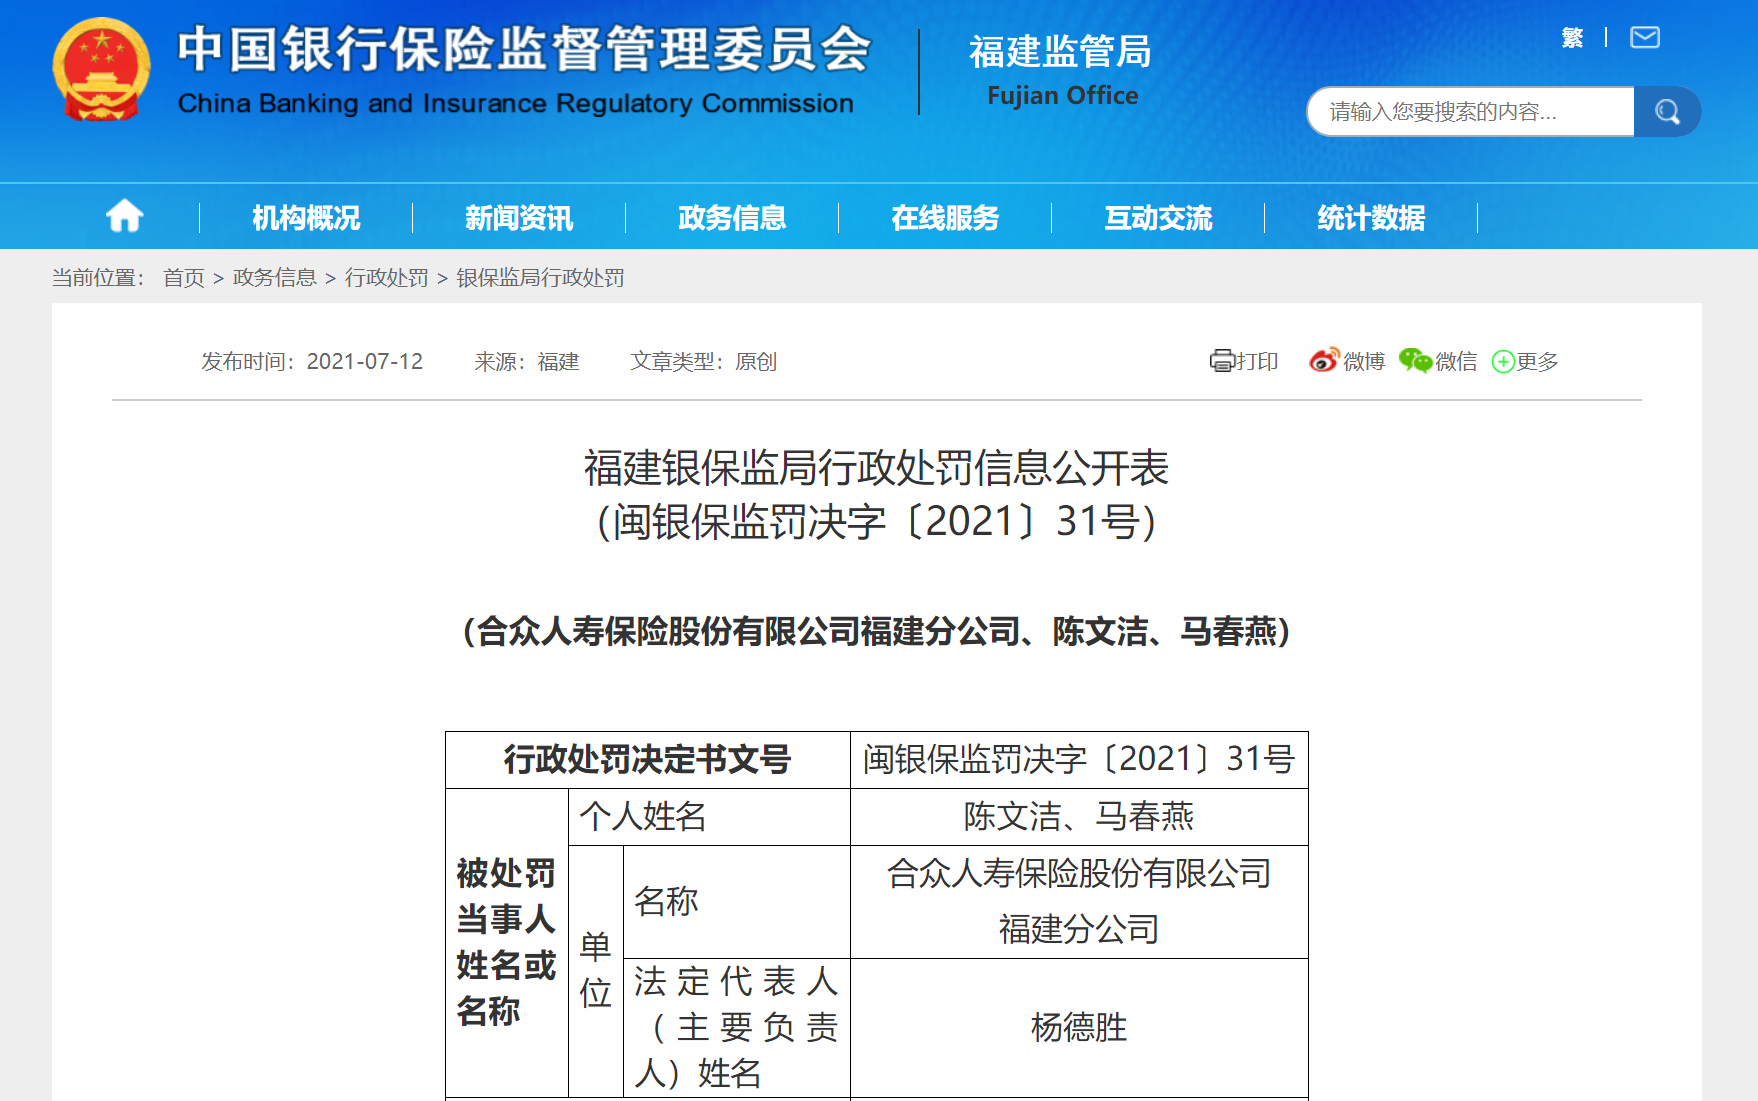Focus the search input field
This screenshot has width=1758, height=1101.
click(x=1471, y=111)
